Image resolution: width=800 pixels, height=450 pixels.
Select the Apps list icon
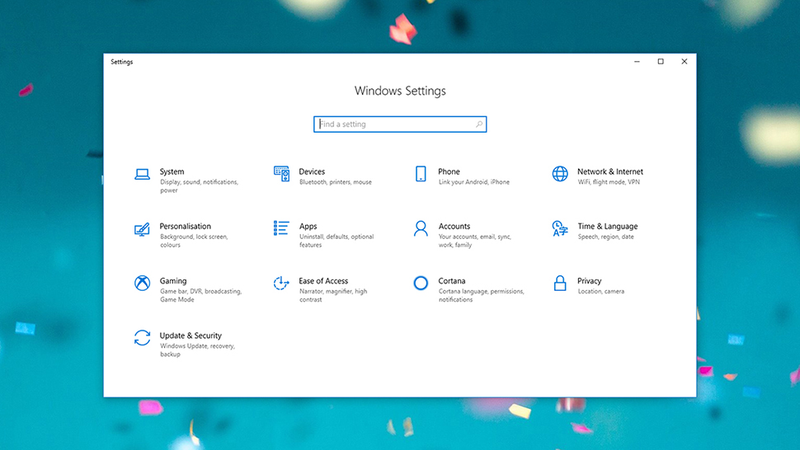click(282, 228)
